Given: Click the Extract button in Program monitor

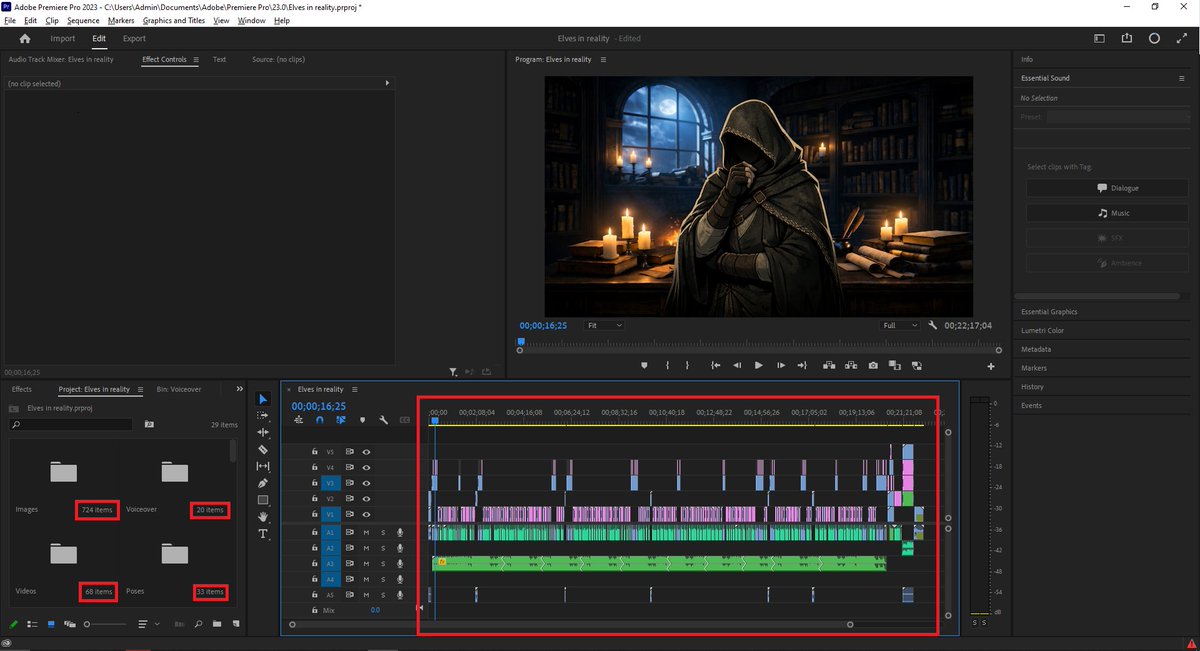Looking at the screenshot, I should [851, 365].
